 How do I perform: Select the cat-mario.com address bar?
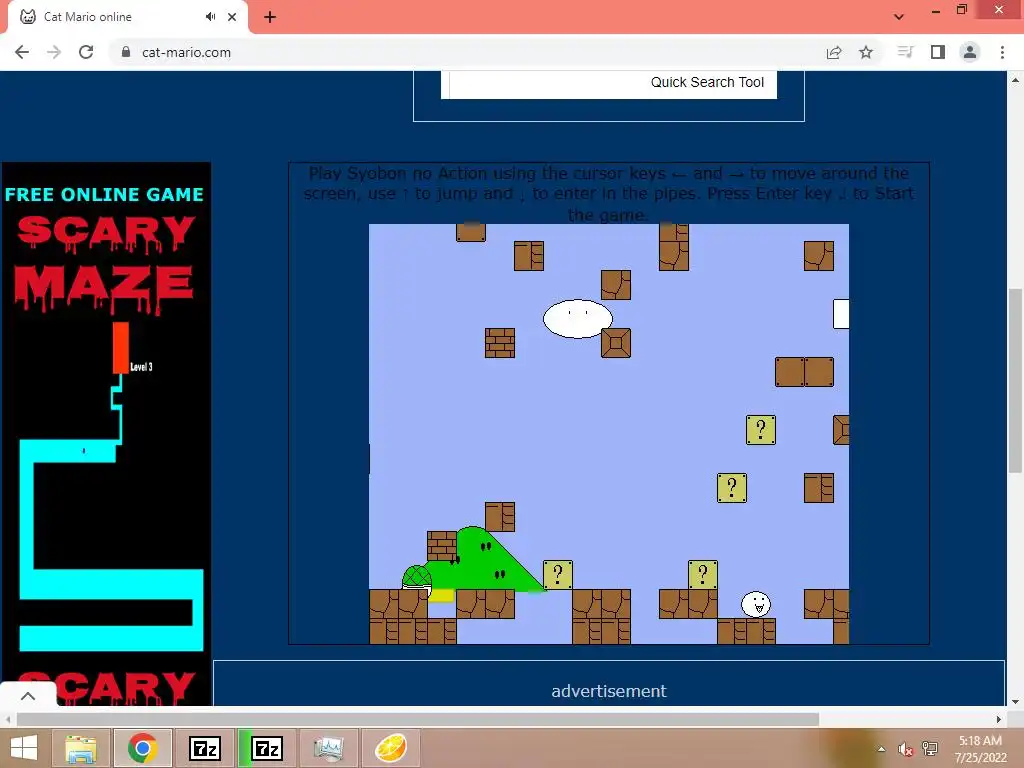(x=186, y=52)
